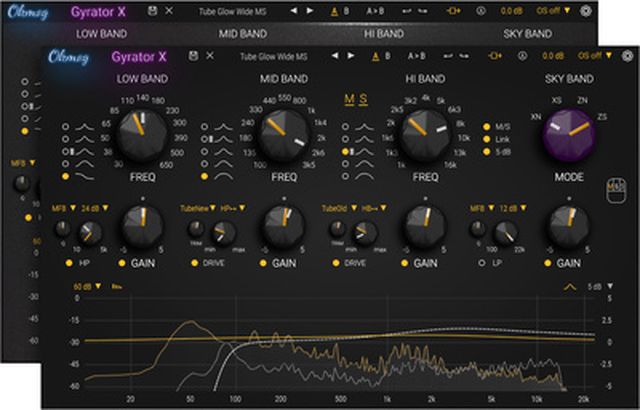The image size is (640, 410).
Task: Click X icon beside back window save icon
Action: [169, 11]
